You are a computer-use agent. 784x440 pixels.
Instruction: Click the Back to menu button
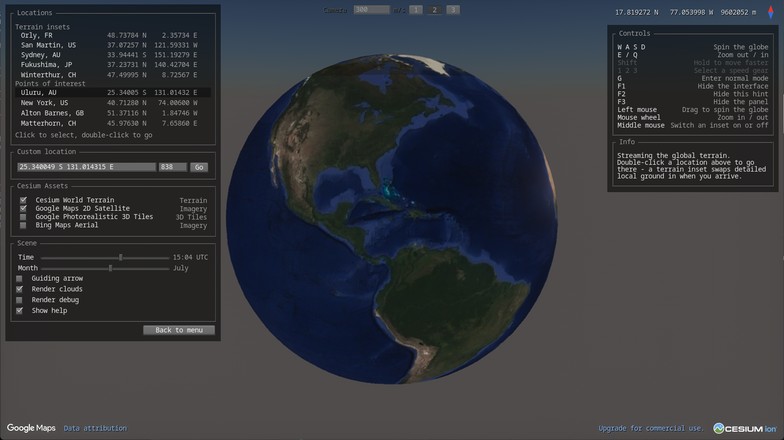click(x=179, y=330)
